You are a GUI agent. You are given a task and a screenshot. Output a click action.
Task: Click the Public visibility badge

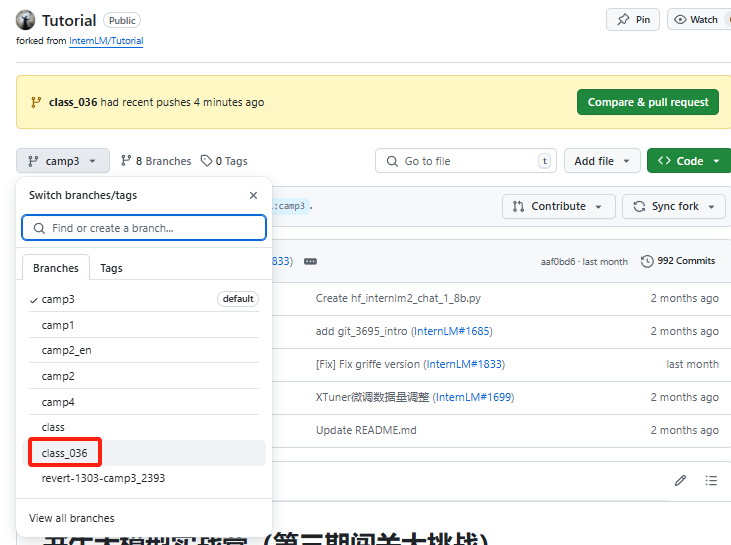(122, 21)
